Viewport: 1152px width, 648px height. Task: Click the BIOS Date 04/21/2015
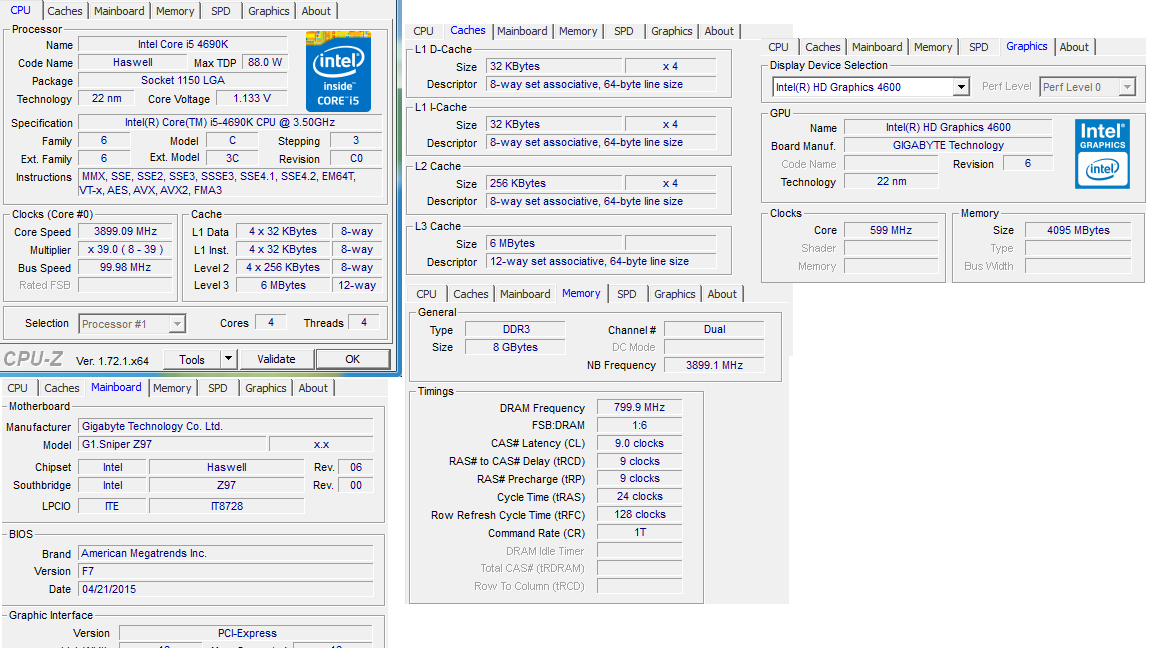pyautogui.click(x=226, y=589)
